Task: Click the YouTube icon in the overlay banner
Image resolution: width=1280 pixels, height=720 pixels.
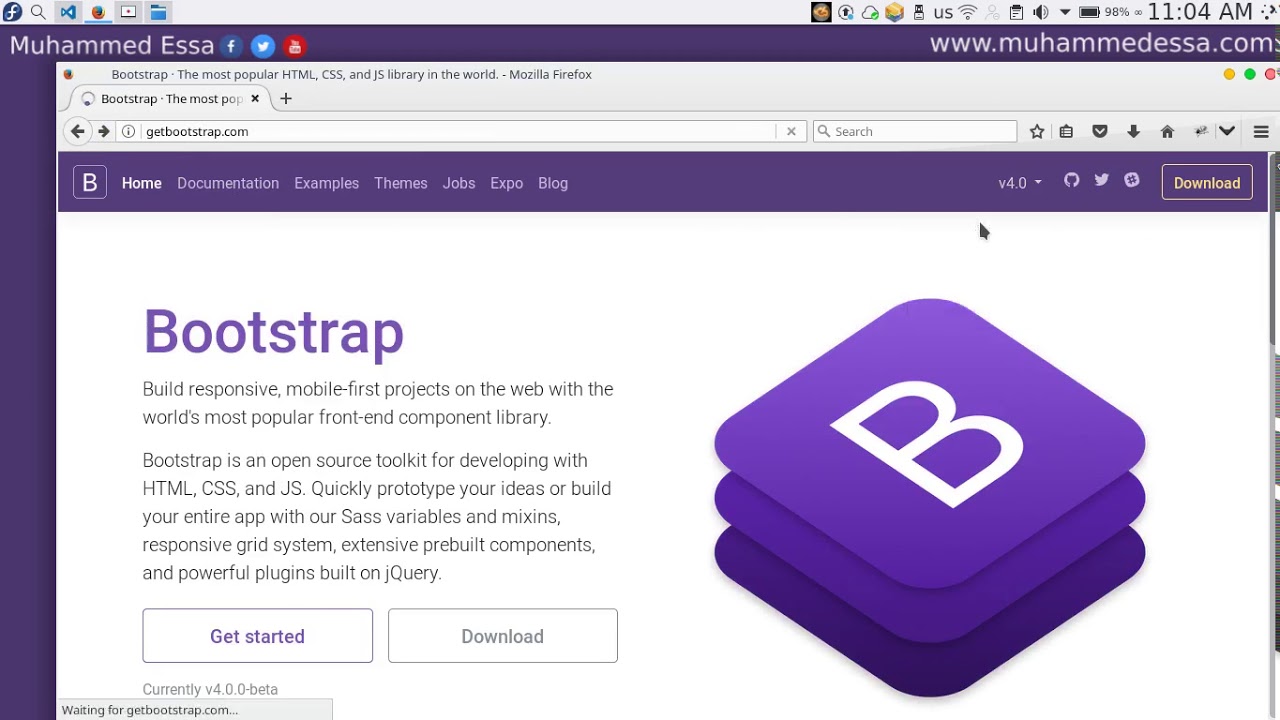Action: click(294, 46)
